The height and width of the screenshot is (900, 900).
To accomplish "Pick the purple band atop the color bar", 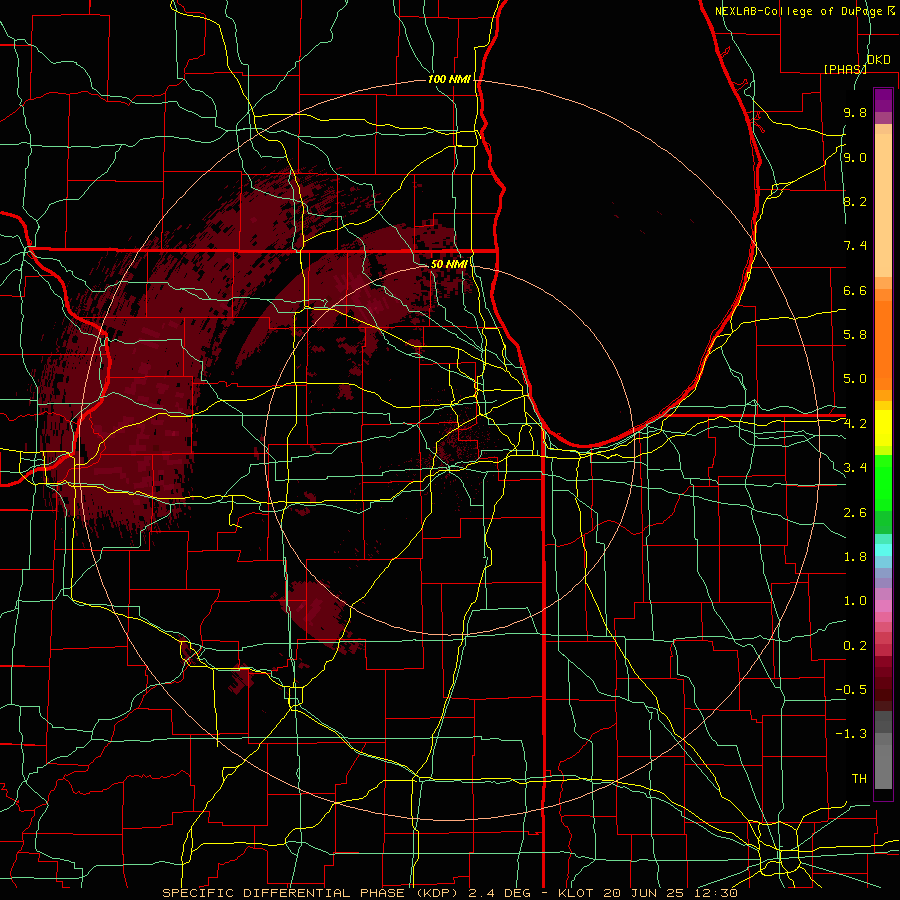I will [883, 100].
